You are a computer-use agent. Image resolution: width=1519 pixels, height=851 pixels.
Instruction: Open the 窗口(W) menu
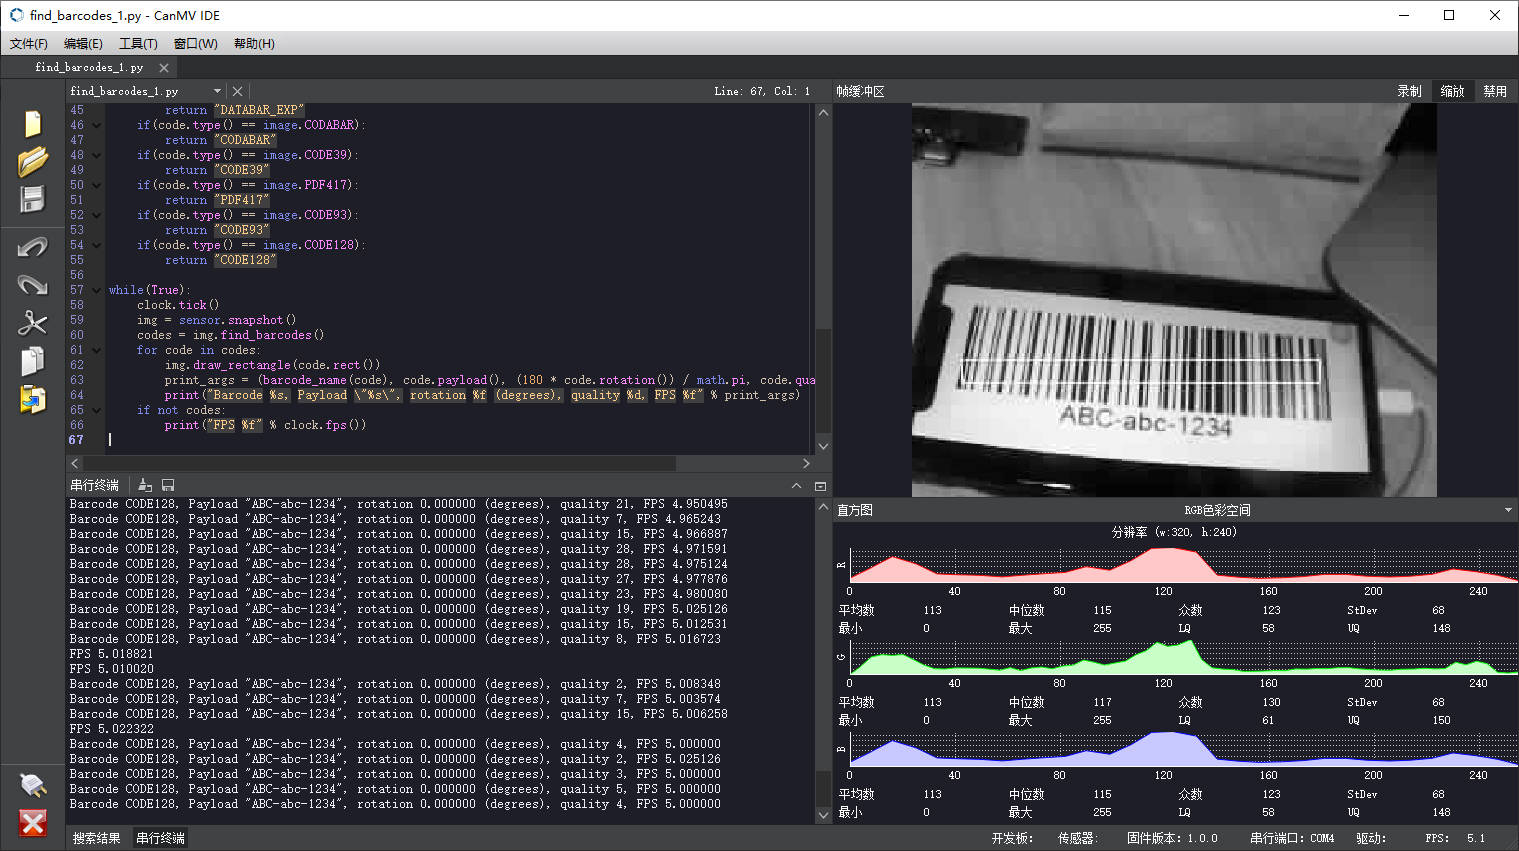(x=195, y=44)
